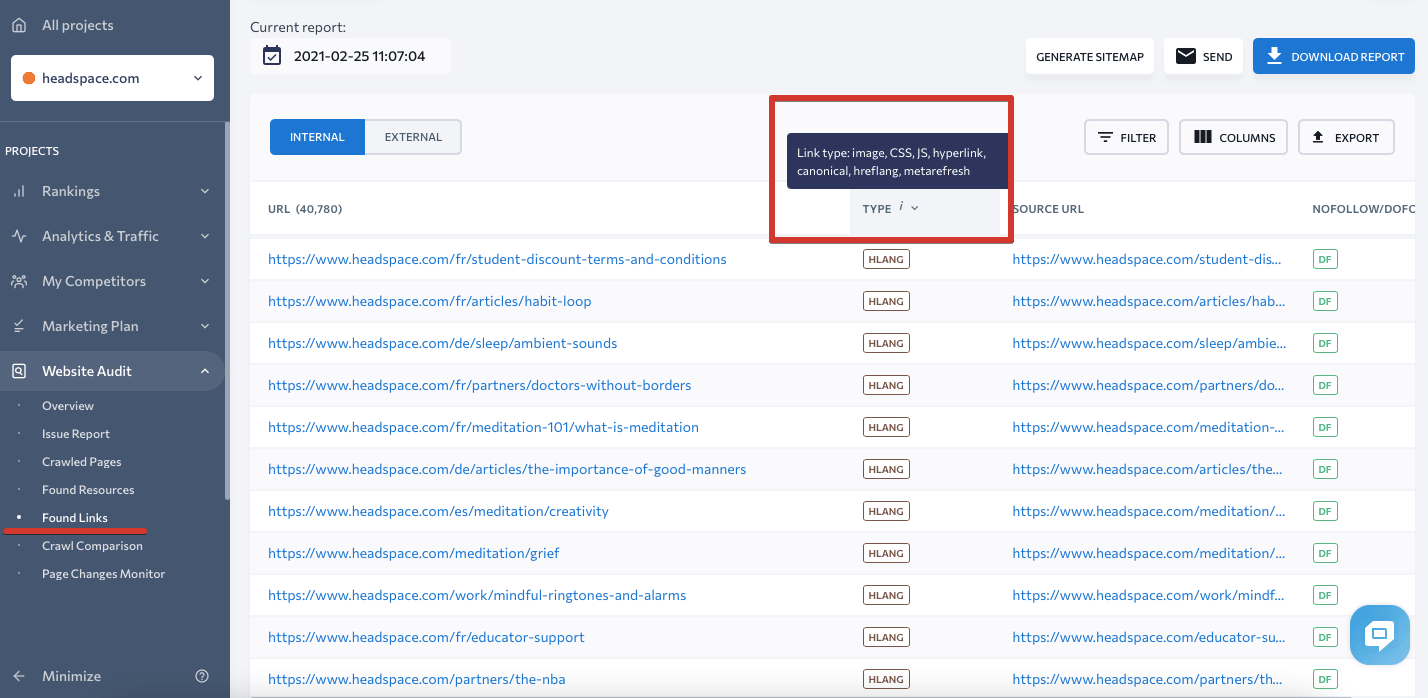1428x698 pixels.
Task: Open the what-is-meditation URL link
Action: pyautogui.click(x=483, y=427)
